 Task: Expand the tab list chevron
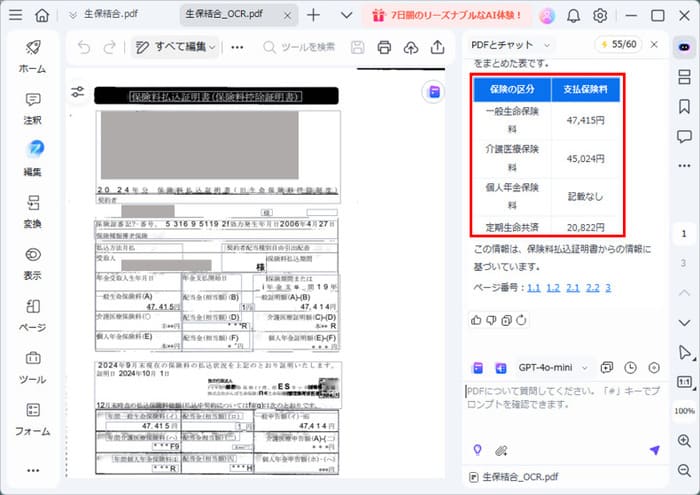click(x=346, y=15)
